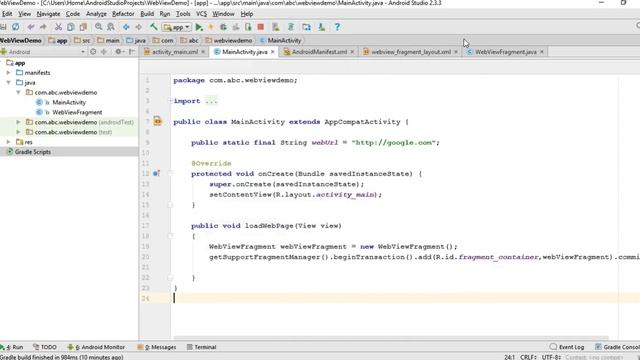The width and height of the screenshot is (640, 360).
Task: Close the activity_main.xml tab
Action: pyautogui.click(x=203, y=52)
